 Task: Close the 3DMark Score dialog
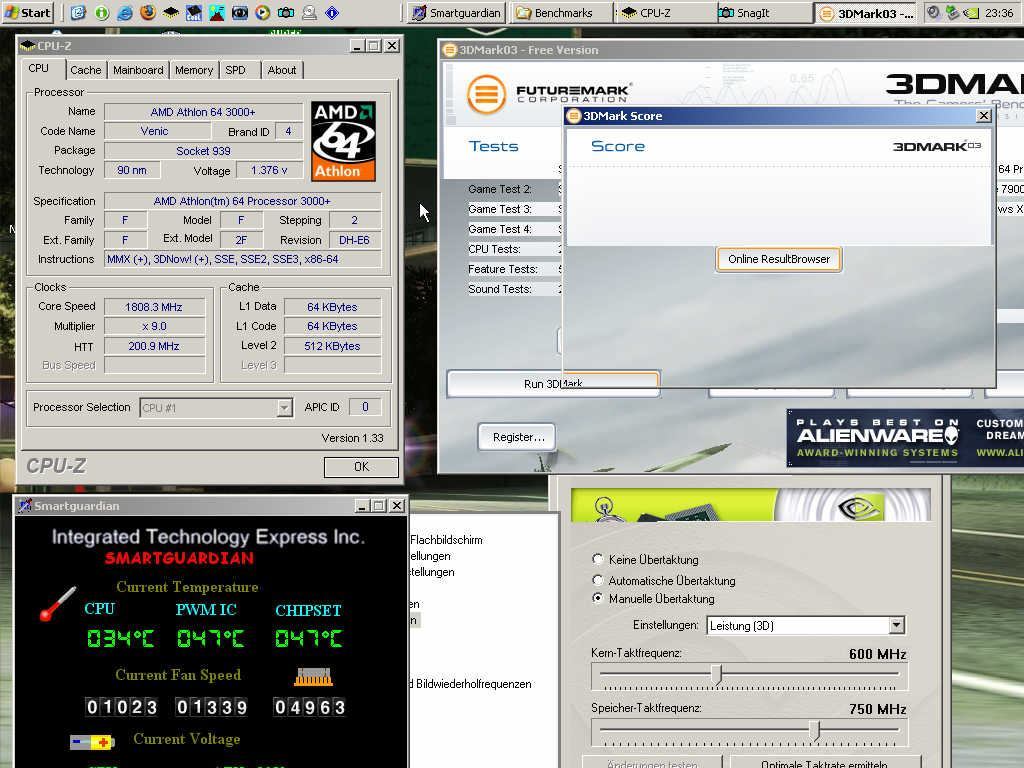[984, 116]
